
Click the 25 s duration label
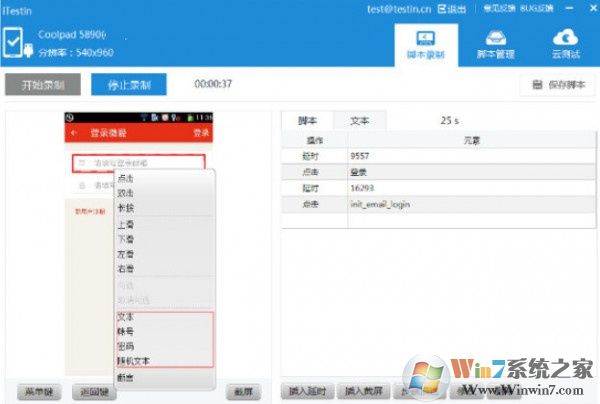(x=450, y=121)
